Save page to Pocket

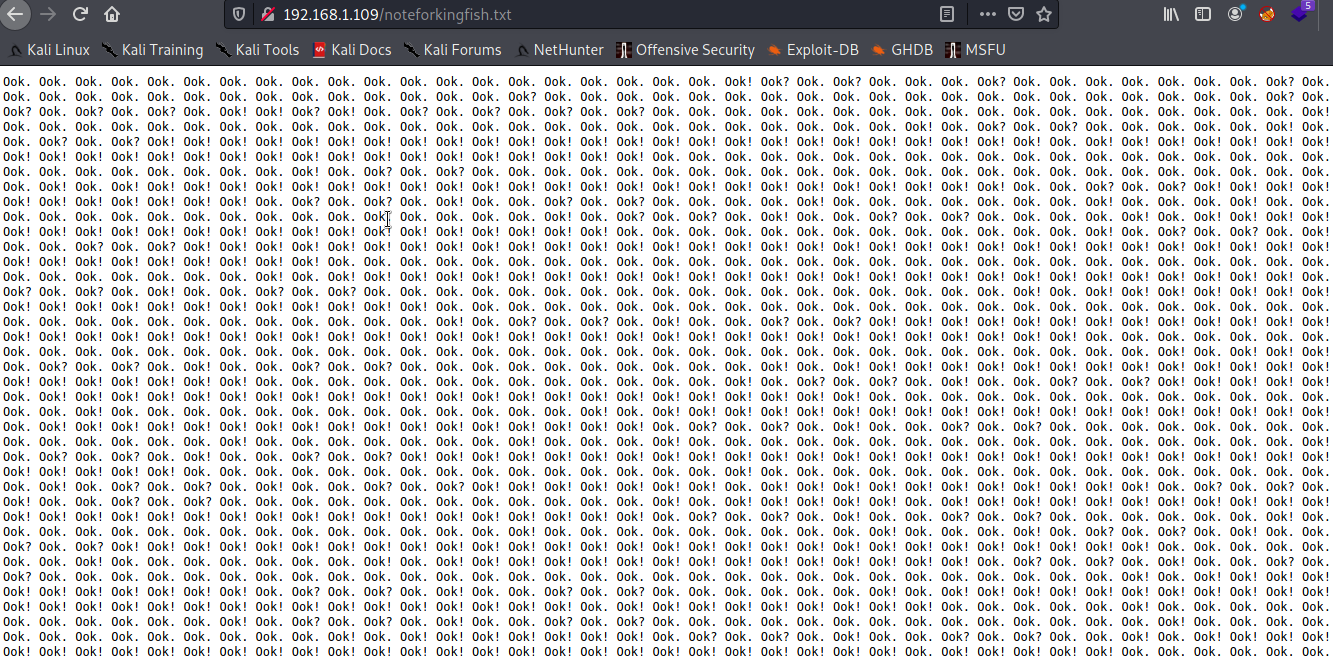pos(1015,15)
